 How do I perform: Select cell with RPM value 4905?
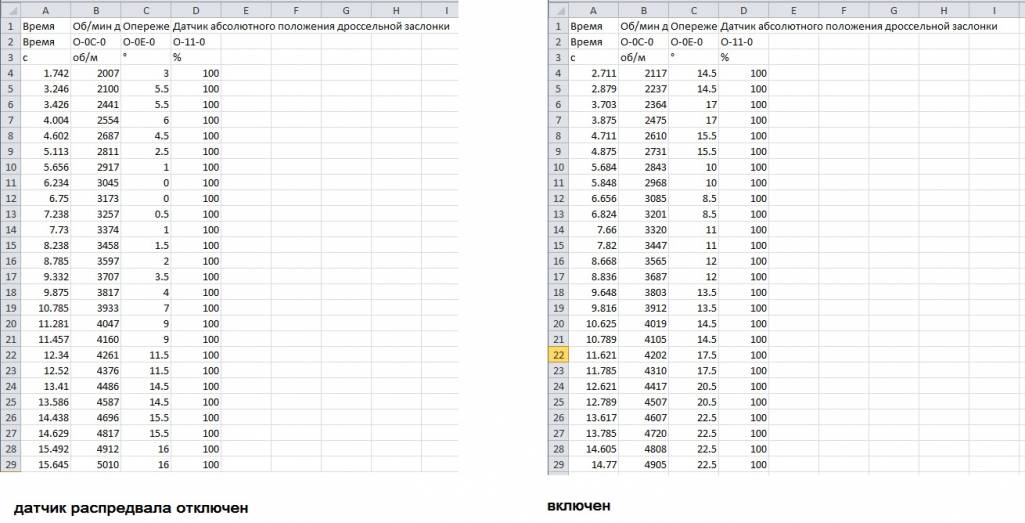pyautogui.click(x=643, y=464)
